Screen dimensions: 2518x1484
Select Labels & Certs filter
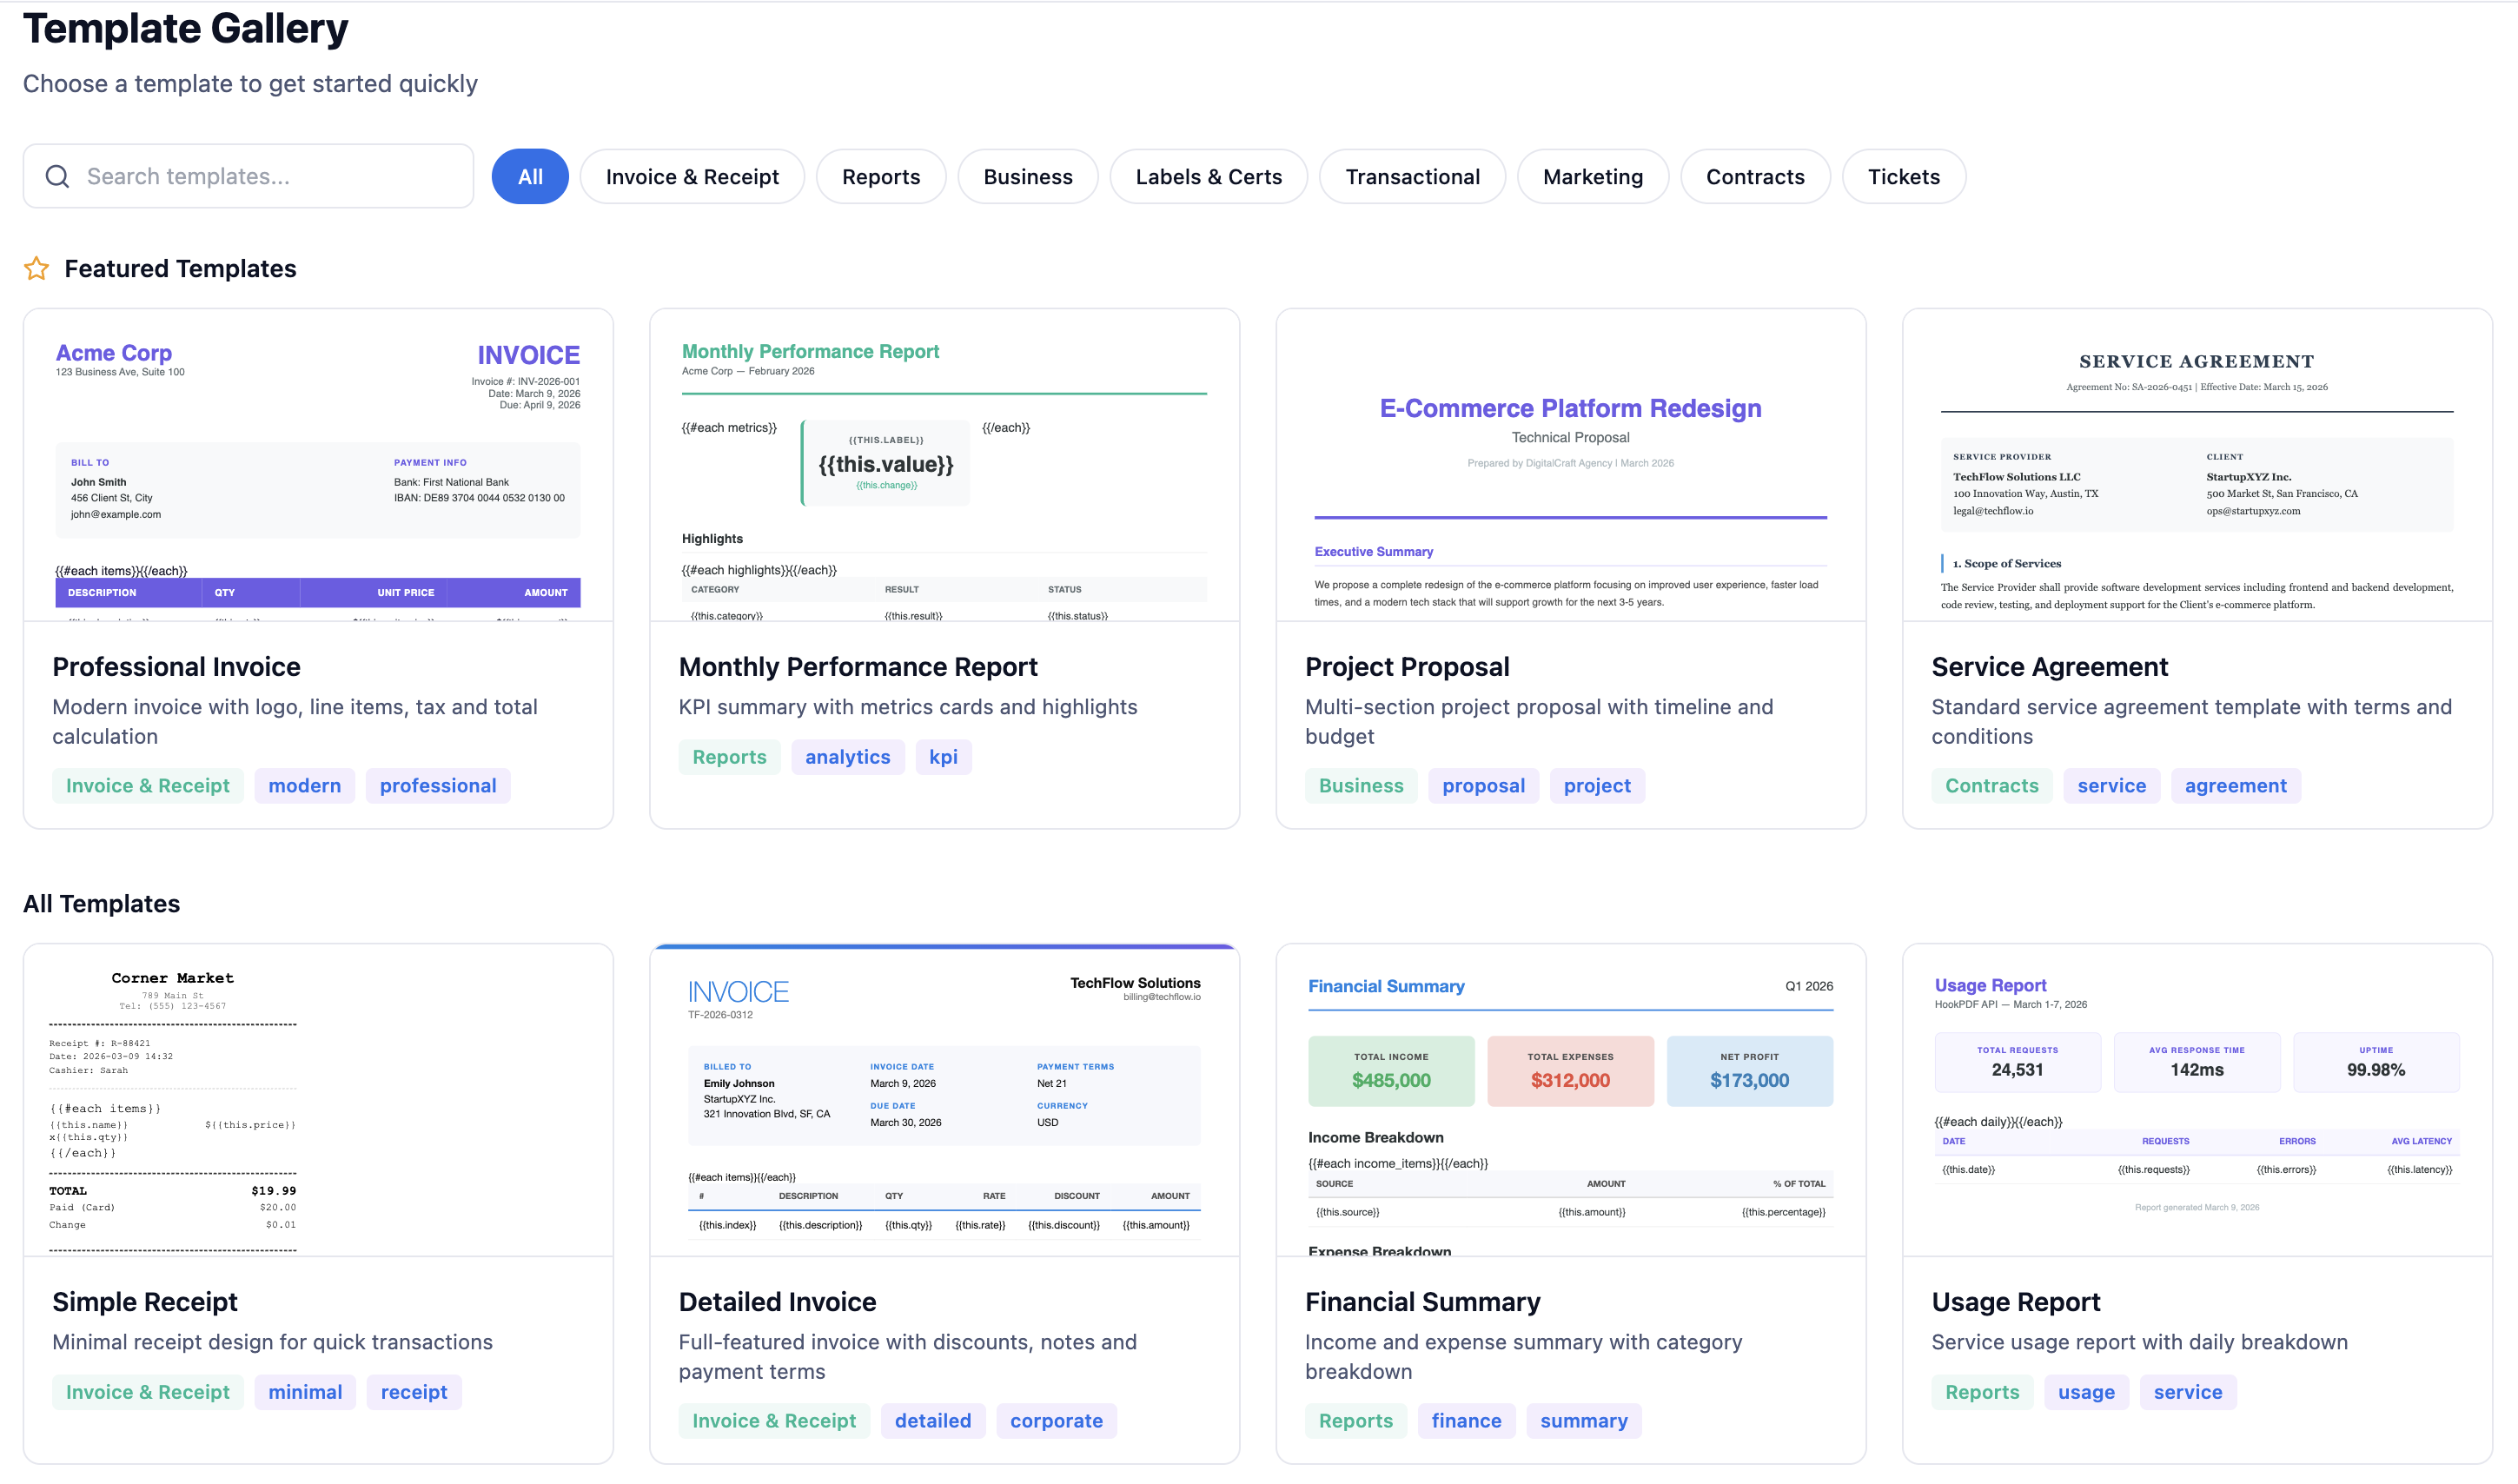(x=1208, y=177)
